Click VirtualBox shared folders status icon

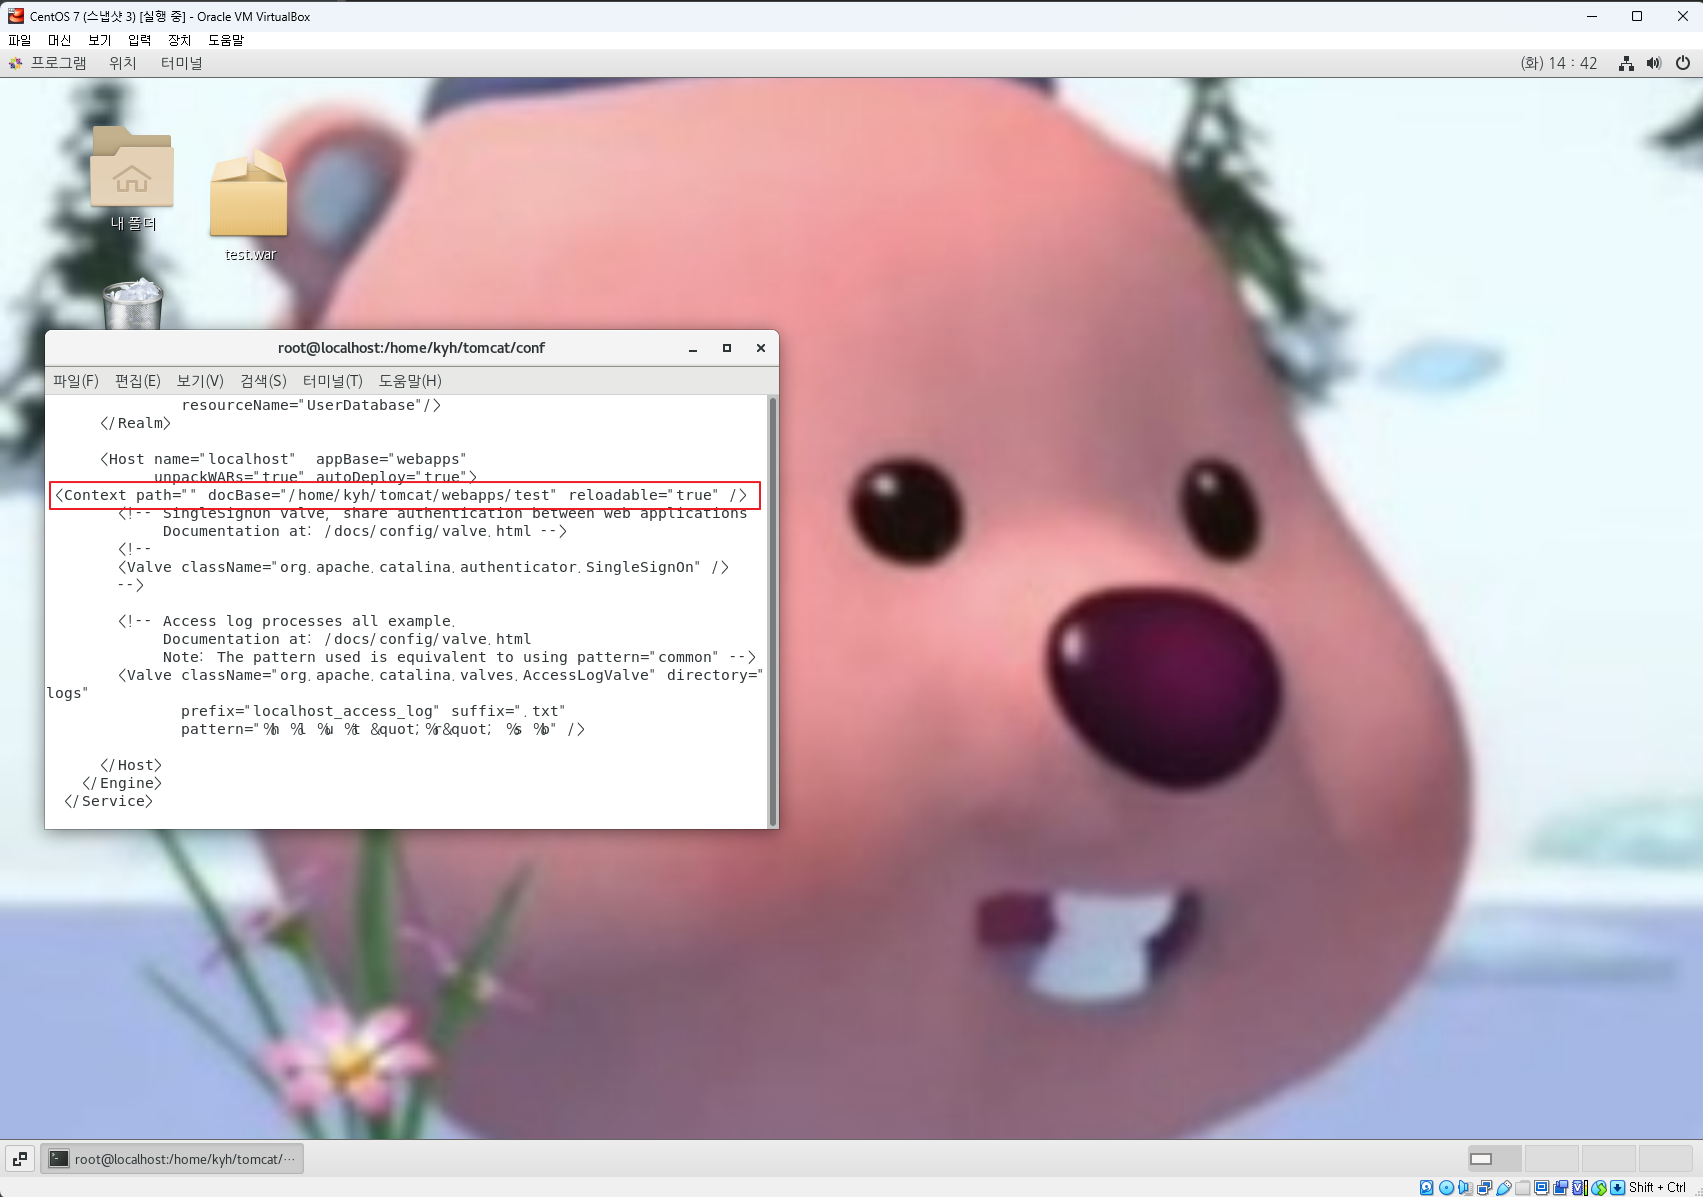[1522, 1187]
